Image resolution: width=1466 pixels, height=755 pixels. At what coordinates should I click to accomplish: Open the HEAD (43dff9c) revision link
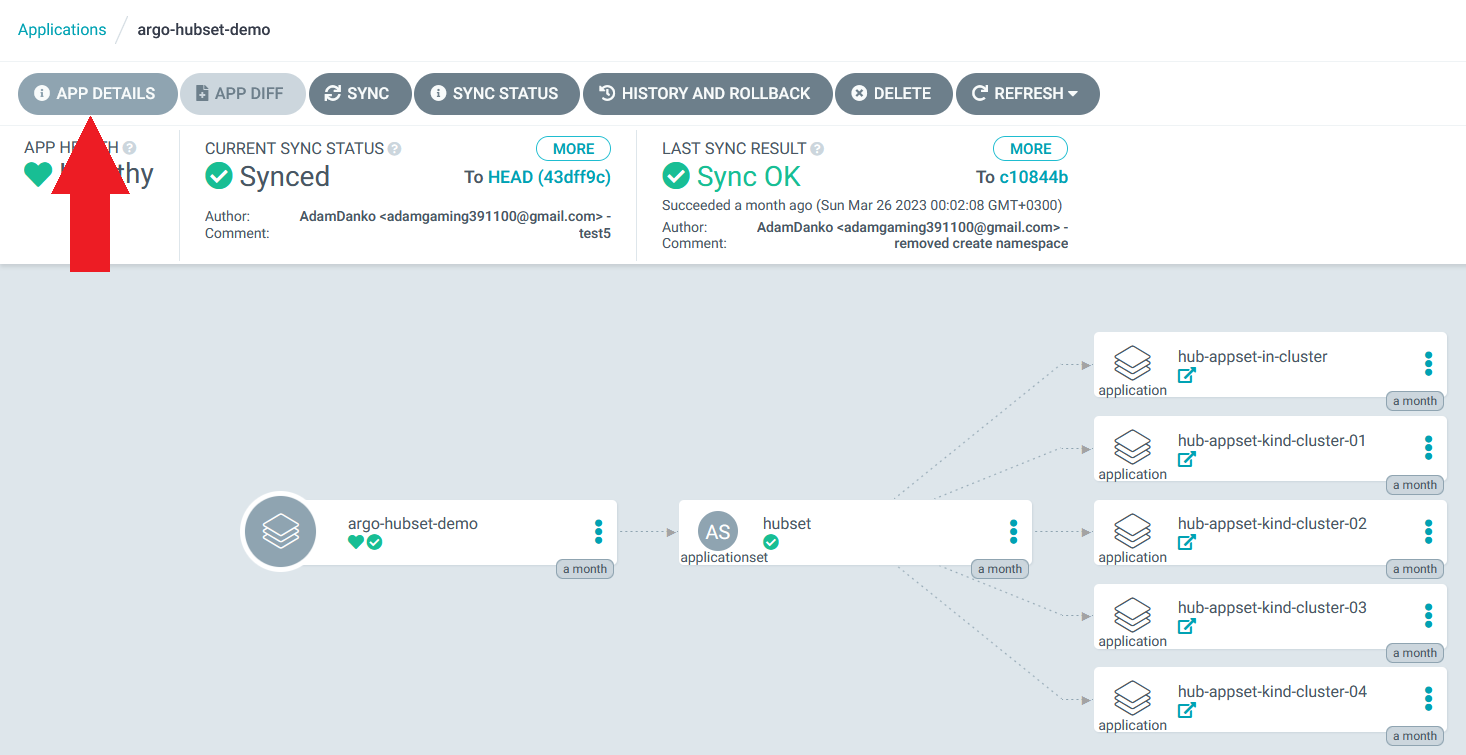pos(549,177)
